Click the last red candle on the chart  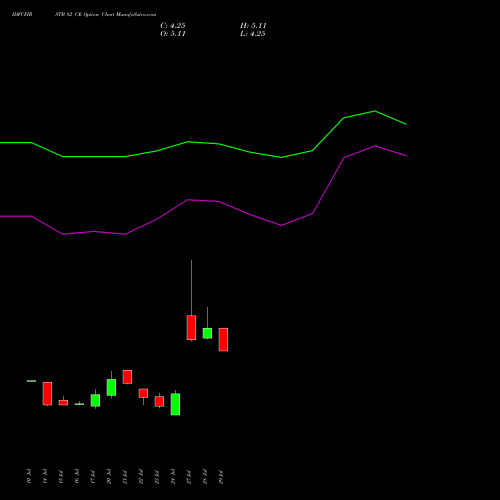click(x=223, y=340)
